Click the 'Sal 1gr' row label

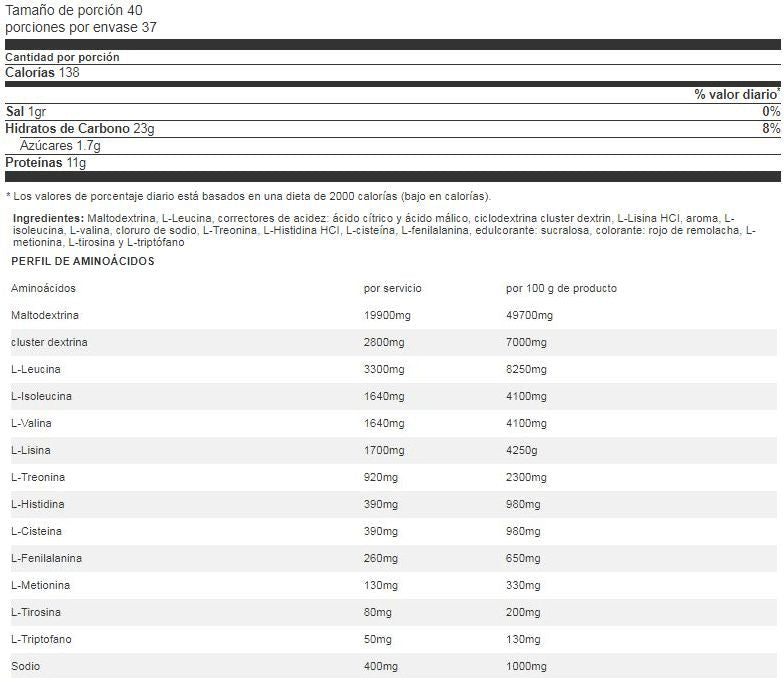(26, 112)
